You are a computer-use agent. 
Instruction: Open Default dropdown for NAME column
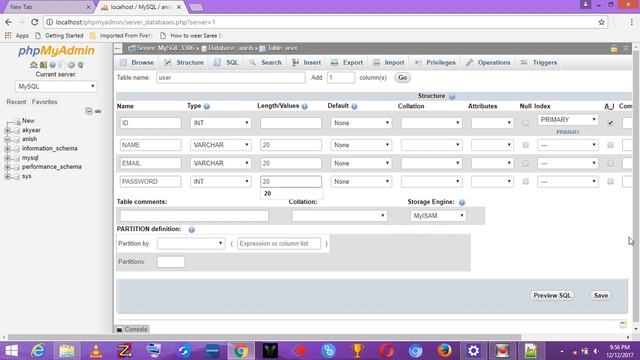tap(361, 145)
